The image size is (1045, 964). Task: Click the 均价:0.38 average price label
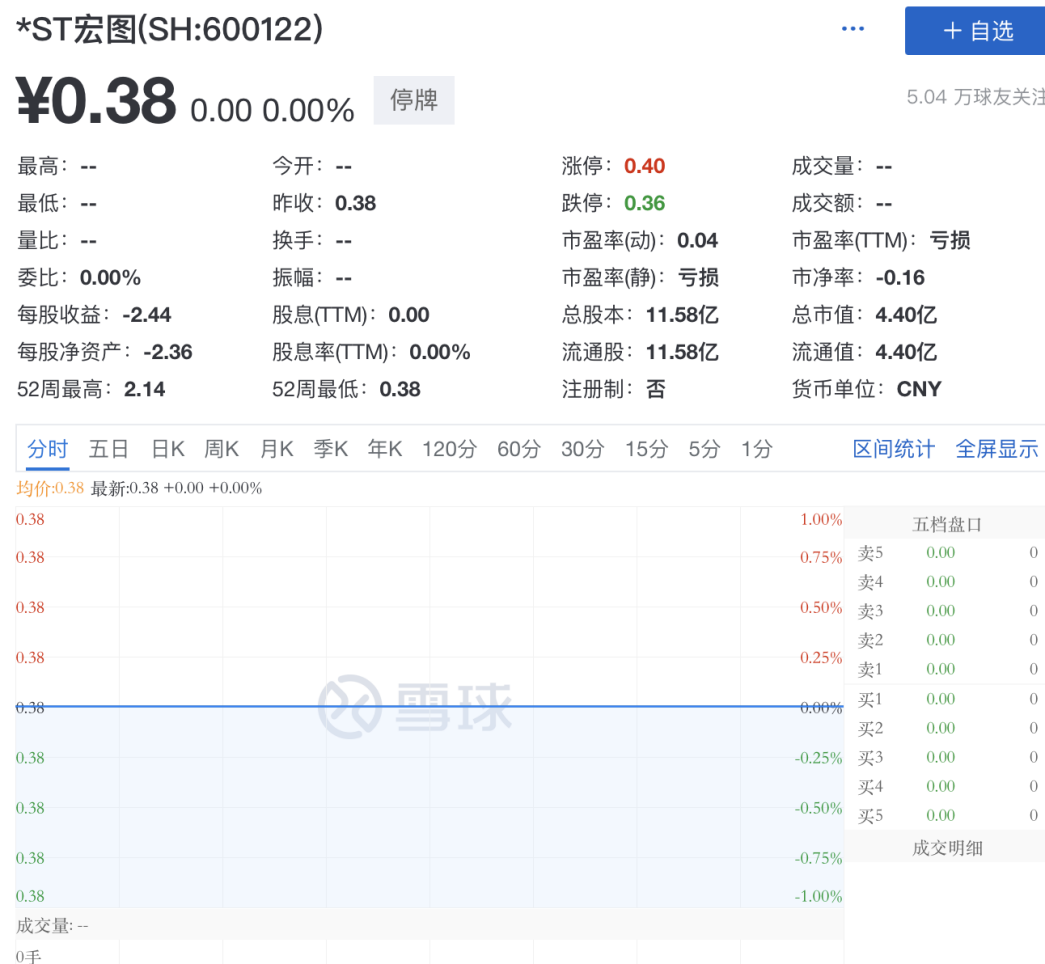[x=50, y=488]
